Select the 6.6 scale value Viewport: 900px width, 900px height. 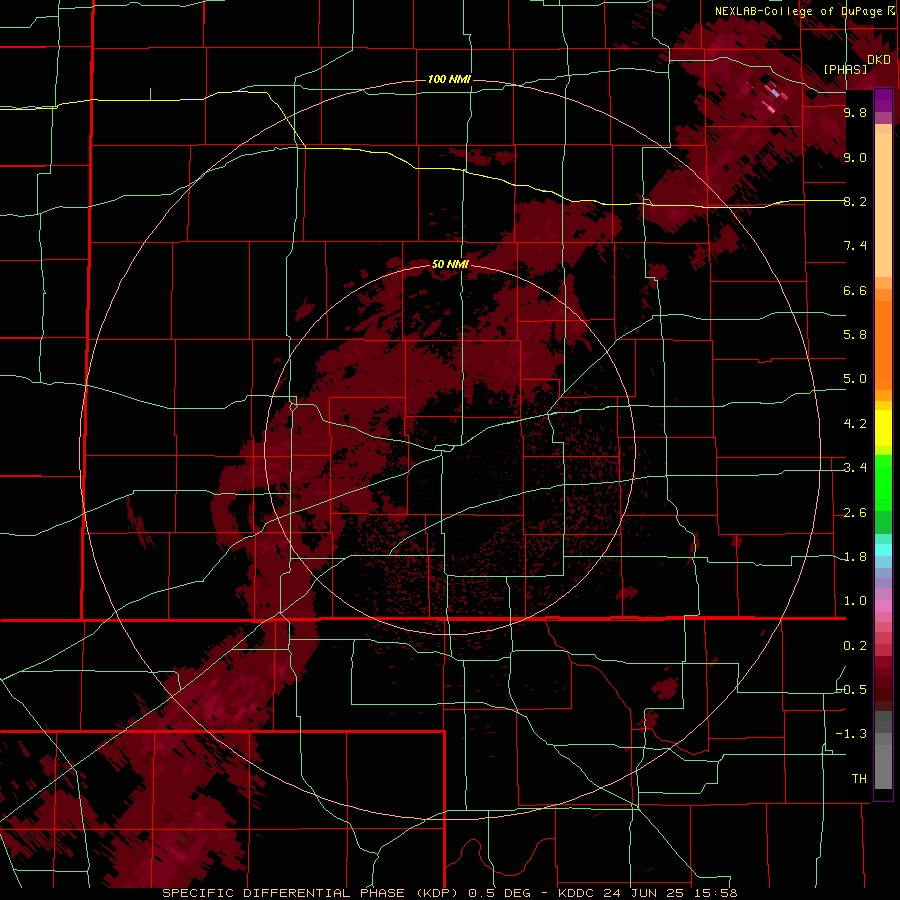tap(855, 290)
